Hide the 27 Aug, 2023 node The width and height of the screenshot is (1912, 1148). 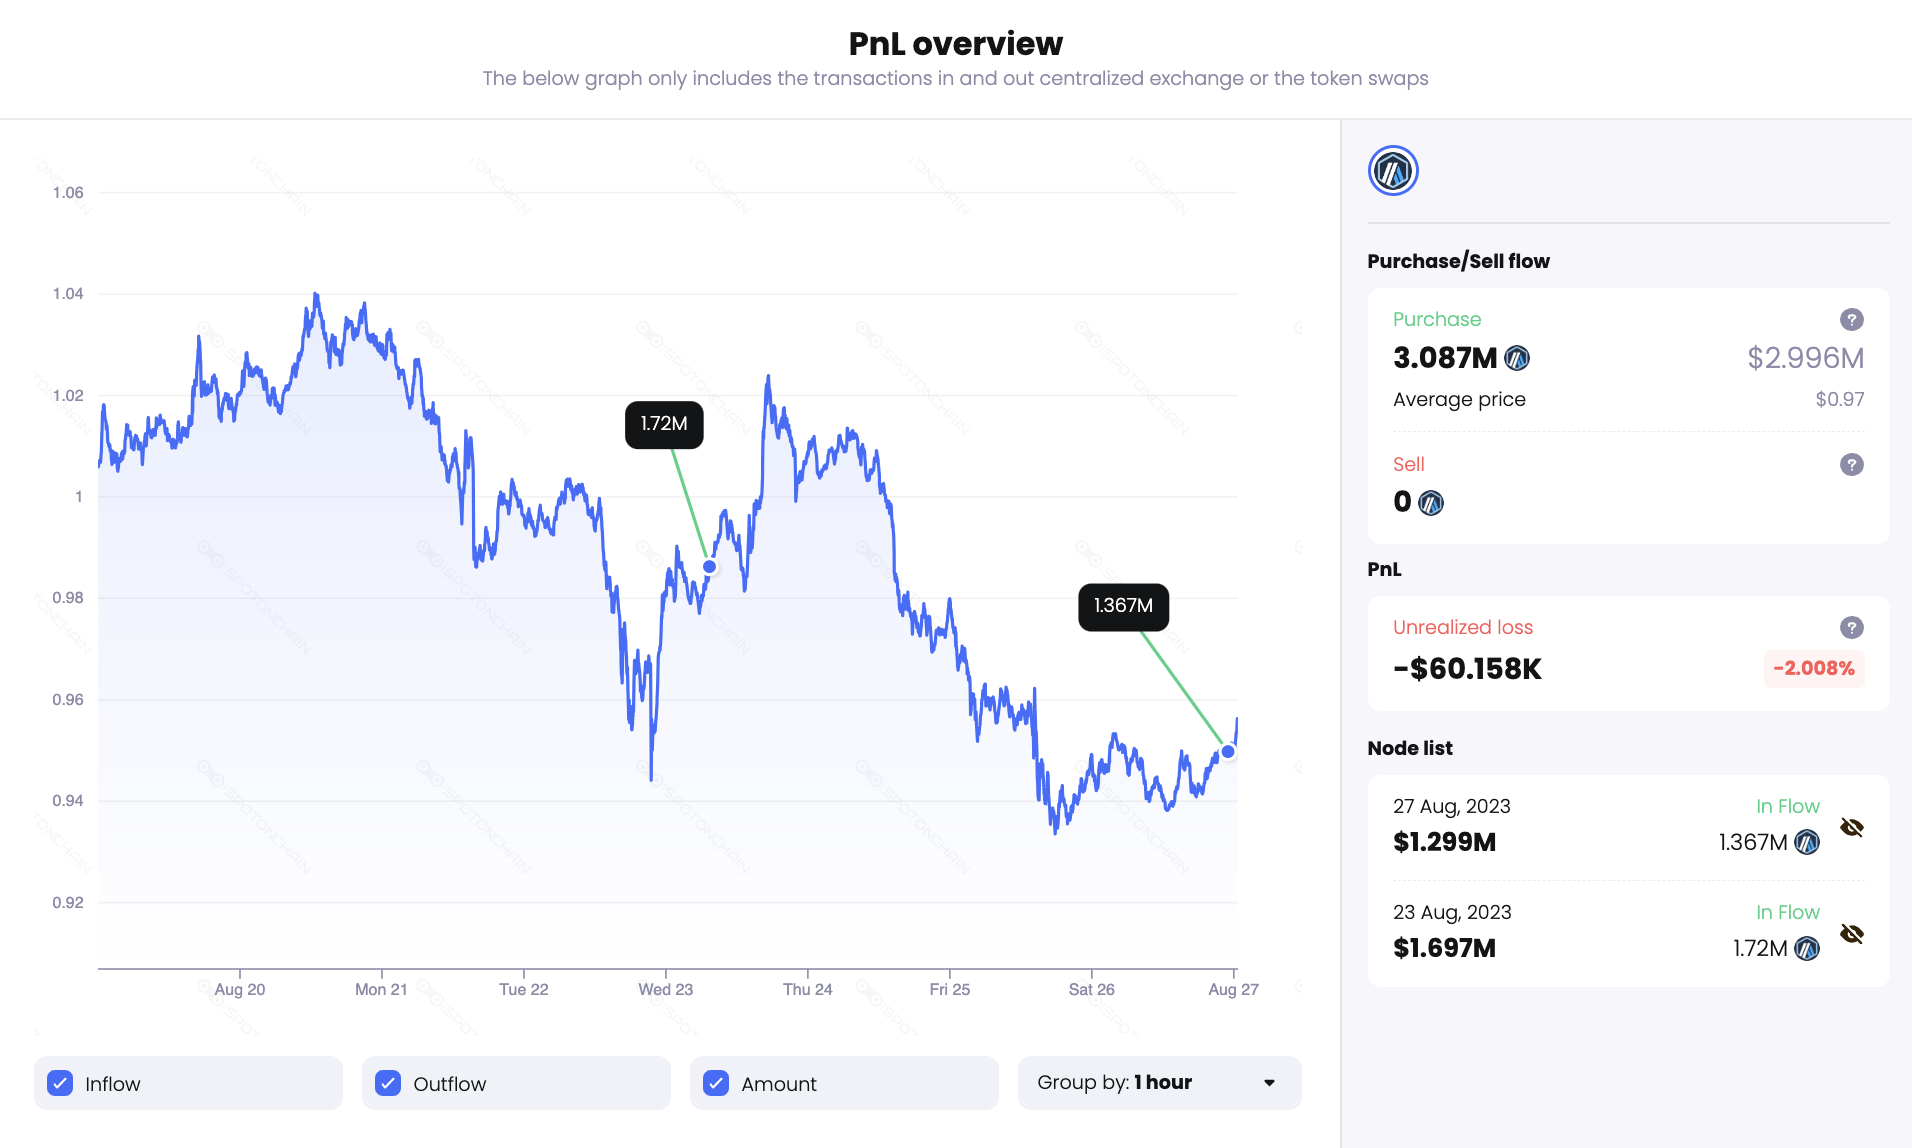[x=1851, y=828]
